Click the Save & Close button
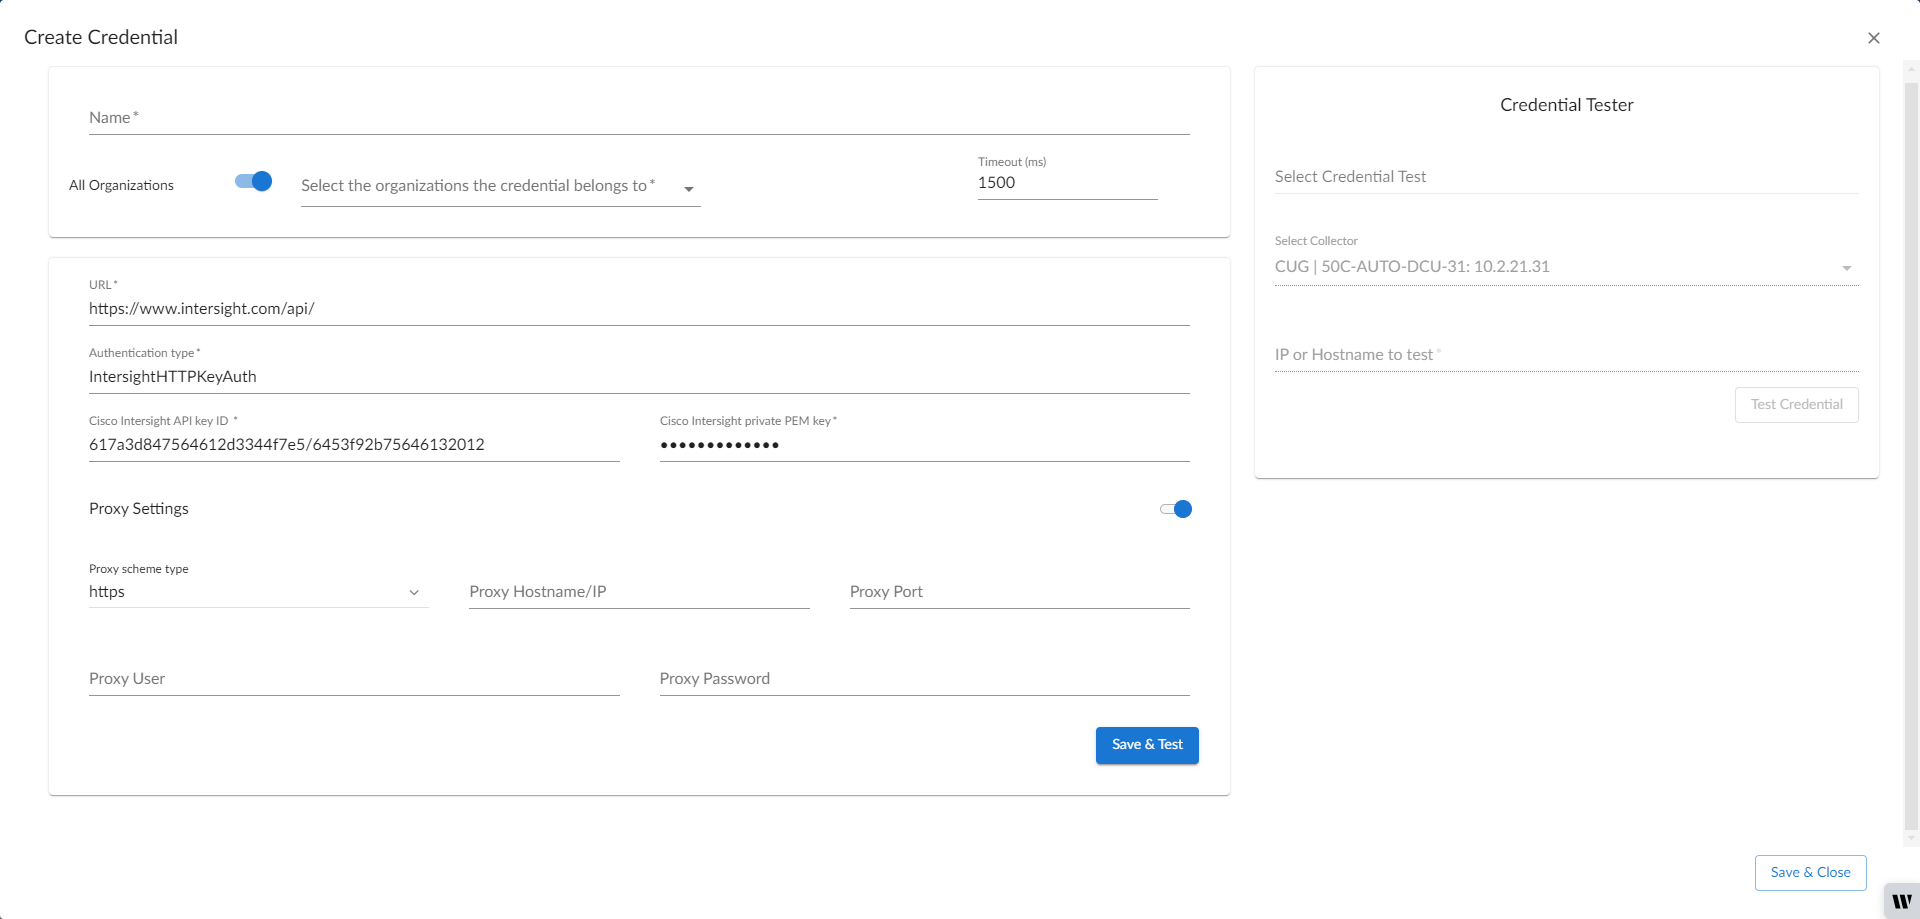Viewport: 1920px width, 919px height. (1810, 873)
